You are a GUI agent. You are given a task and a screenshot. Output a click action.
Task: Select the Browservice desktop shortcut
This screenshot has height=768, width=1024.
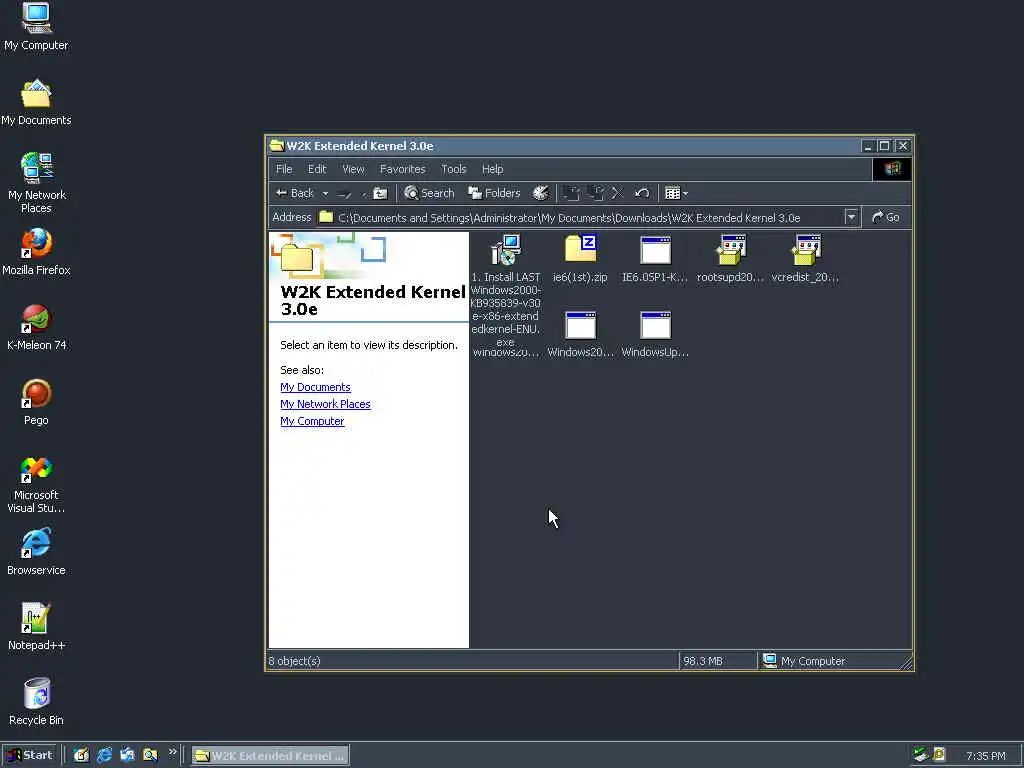click(37, 552)
